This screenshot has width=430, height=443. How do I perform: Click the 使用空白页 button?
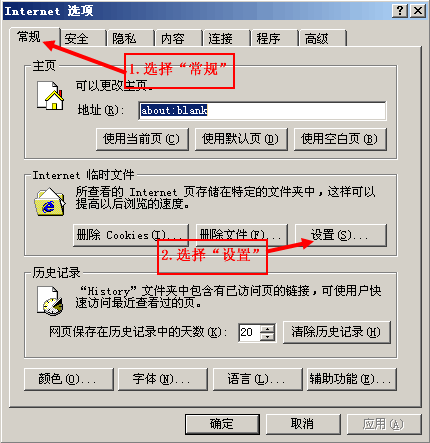click(x=340, y=139)
